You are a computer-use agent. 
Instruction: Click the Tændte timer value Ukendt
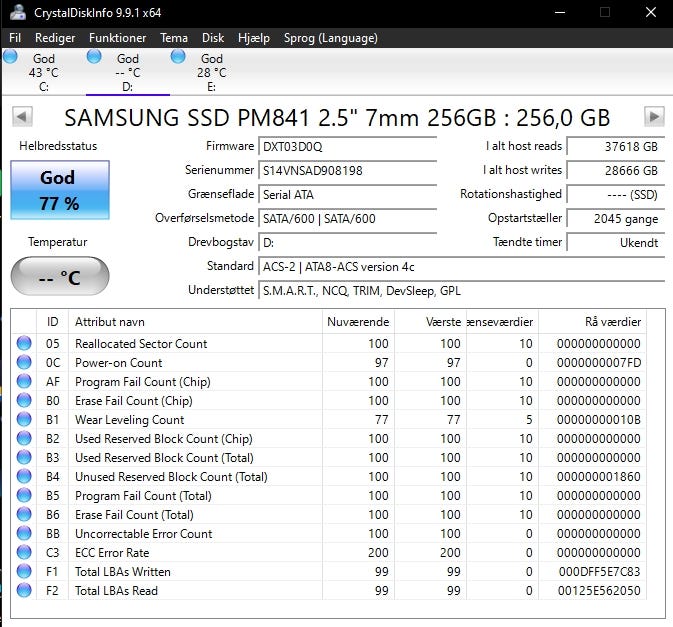tap(616, 243)
